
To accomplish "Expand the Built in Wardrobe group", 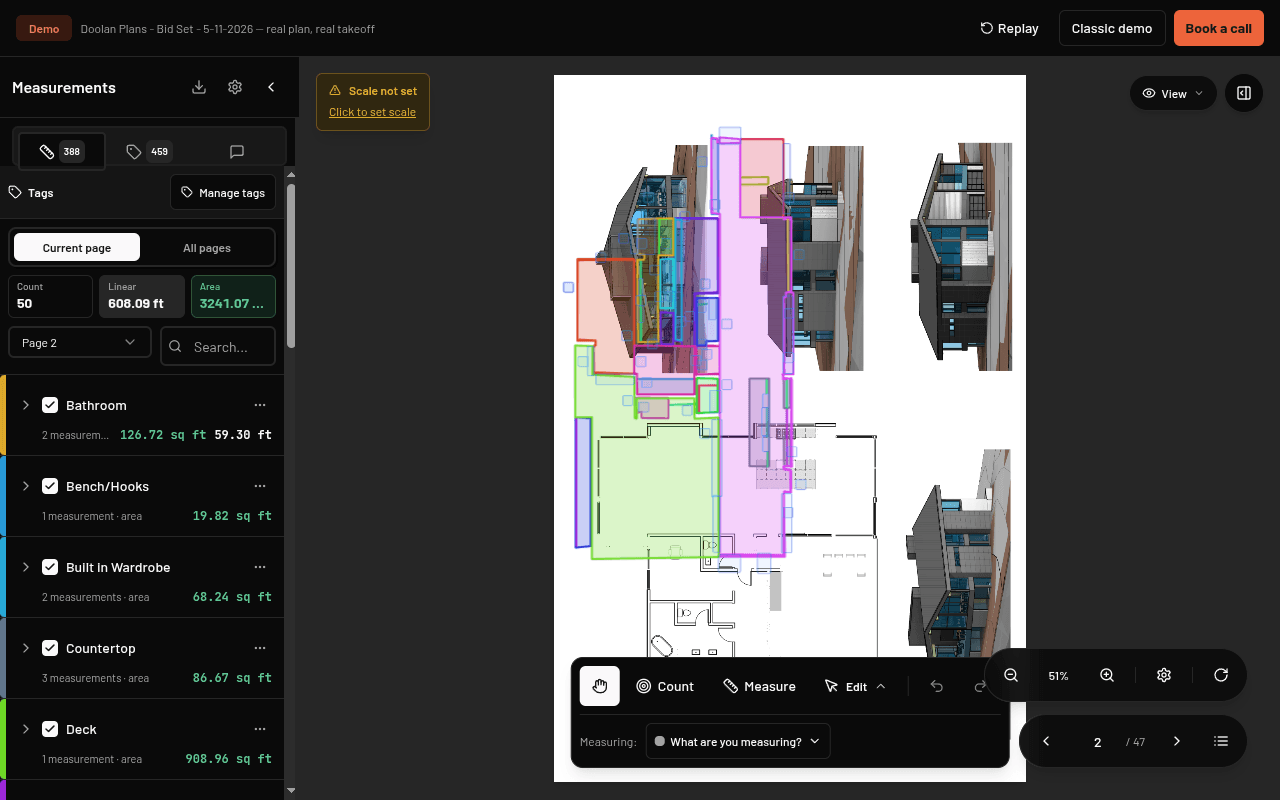I will pyautogui.click(x=26, y=567).
